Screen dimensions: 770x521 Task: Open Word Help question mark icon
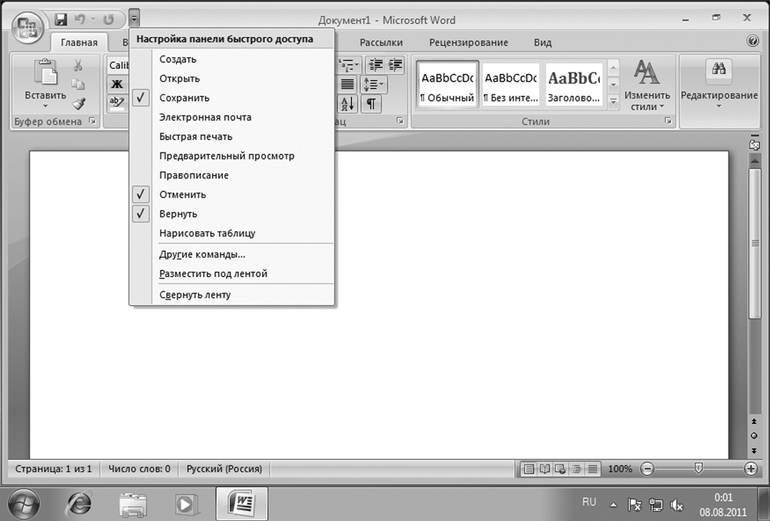coord(752,42)
